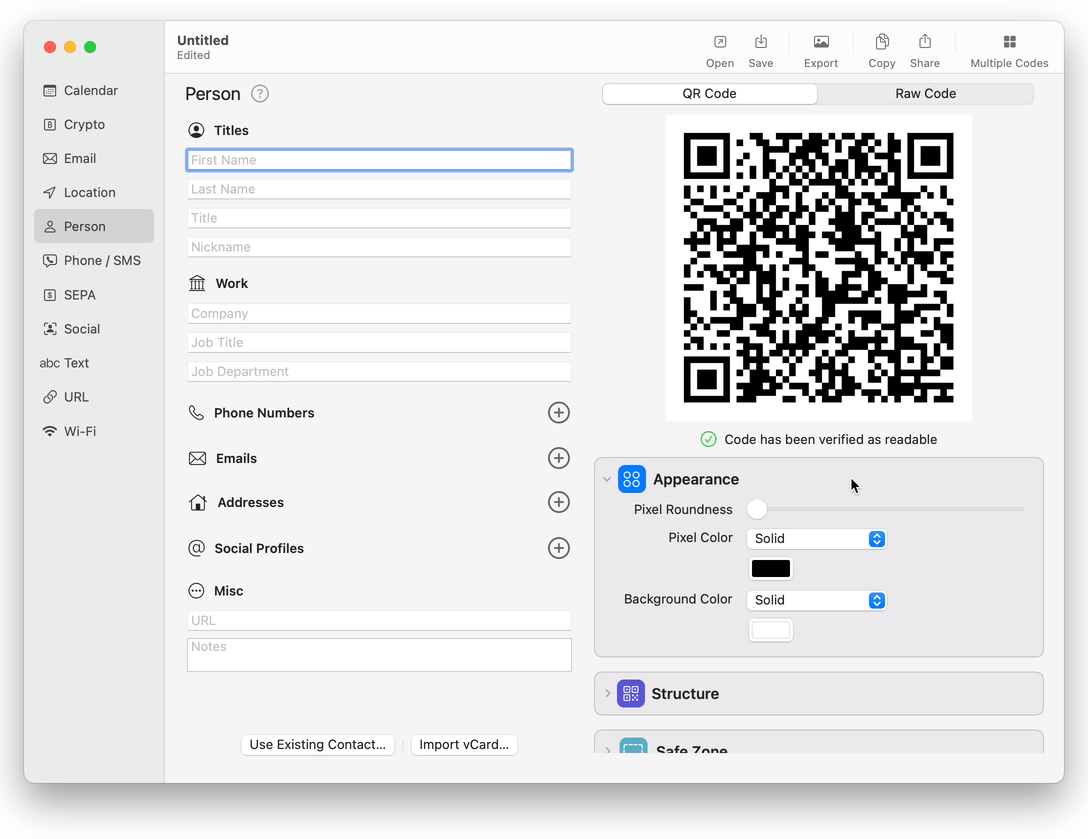This screenshot has width=1088, height=839.
Task: Select SEPA in the sidebar
Action: [94, 295]
